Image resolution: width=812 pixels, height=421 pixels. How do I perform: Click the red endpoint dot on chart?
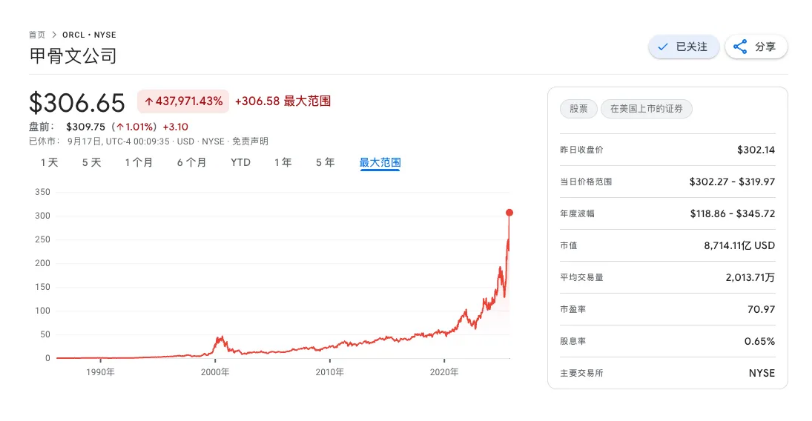(x=509, y=212)
